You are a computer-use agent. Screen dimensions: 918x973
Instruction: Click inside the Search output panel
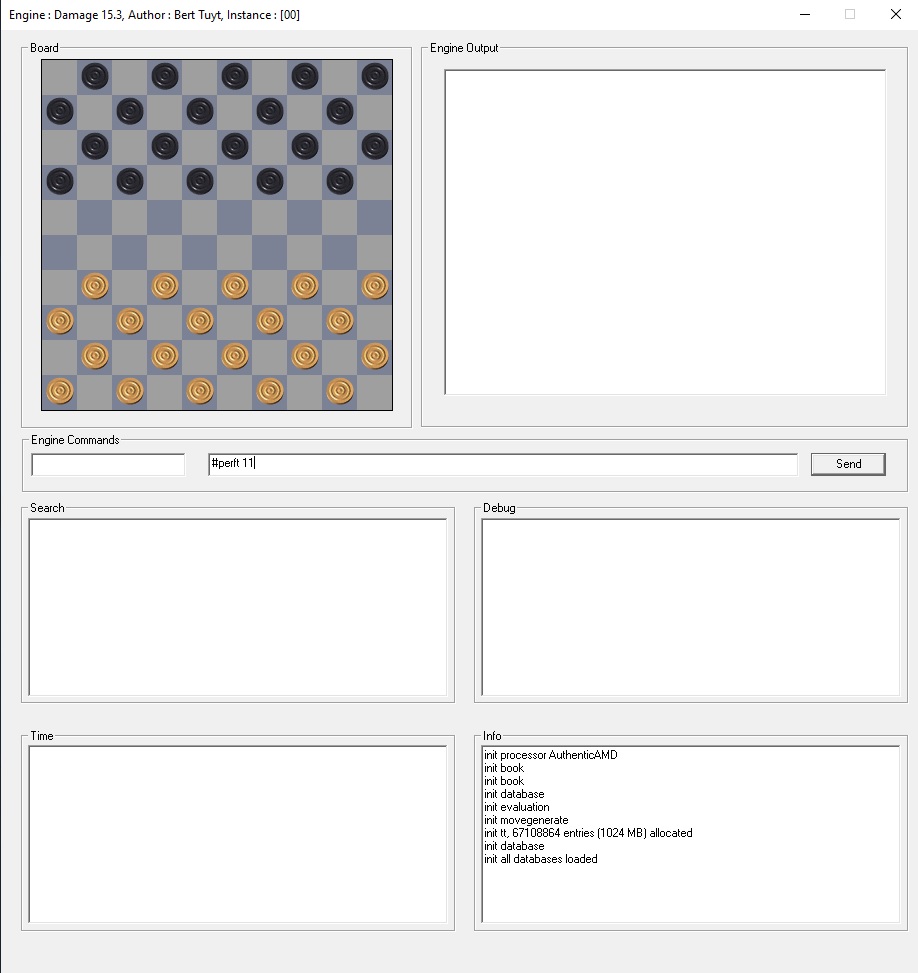[237, 606]
